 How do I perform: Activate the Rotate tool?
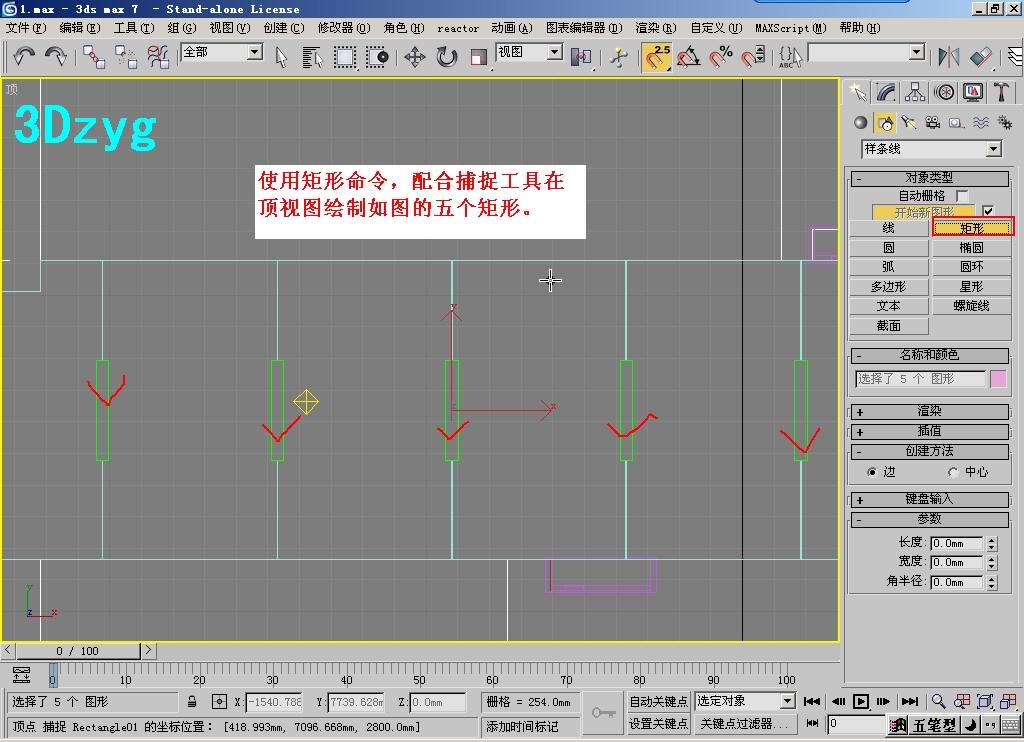pos(446,57)
